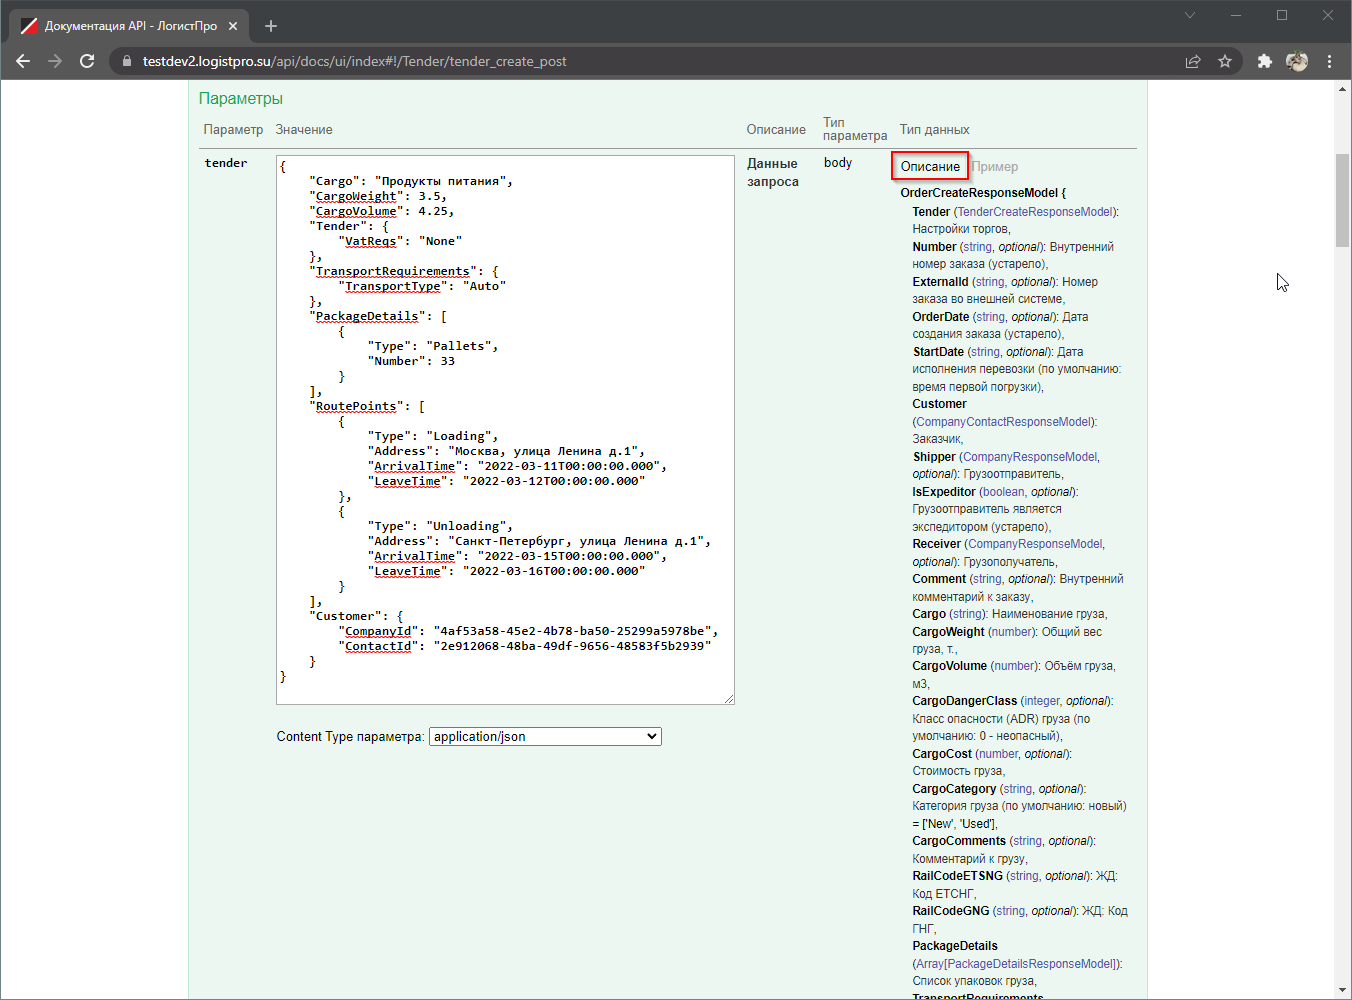Open the Content Type параметра dropdown
This screenshot has width=1352, height=1000.
545,737
